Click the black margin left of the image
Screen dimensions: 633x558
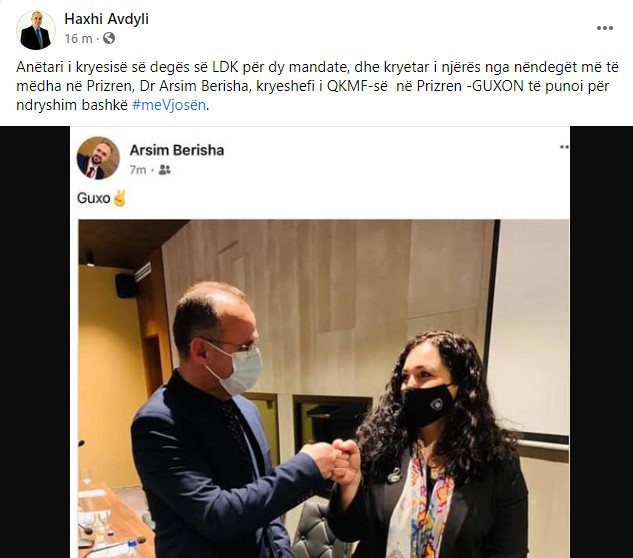[x=35, y=342]
